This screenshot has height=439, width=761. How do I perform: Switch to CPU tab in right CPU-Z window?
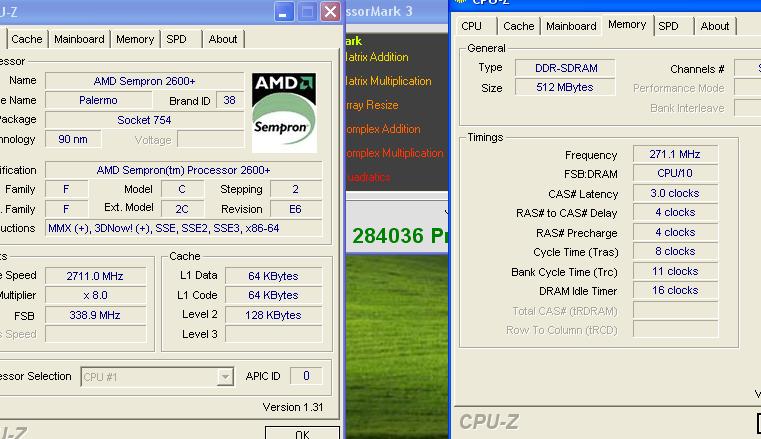472,26
